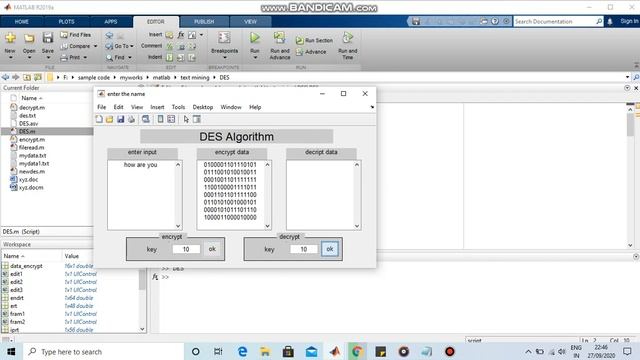Click the Comment percent icon in the EDIT group
This screenshot has width=640, height=360.
coord(169,46)
